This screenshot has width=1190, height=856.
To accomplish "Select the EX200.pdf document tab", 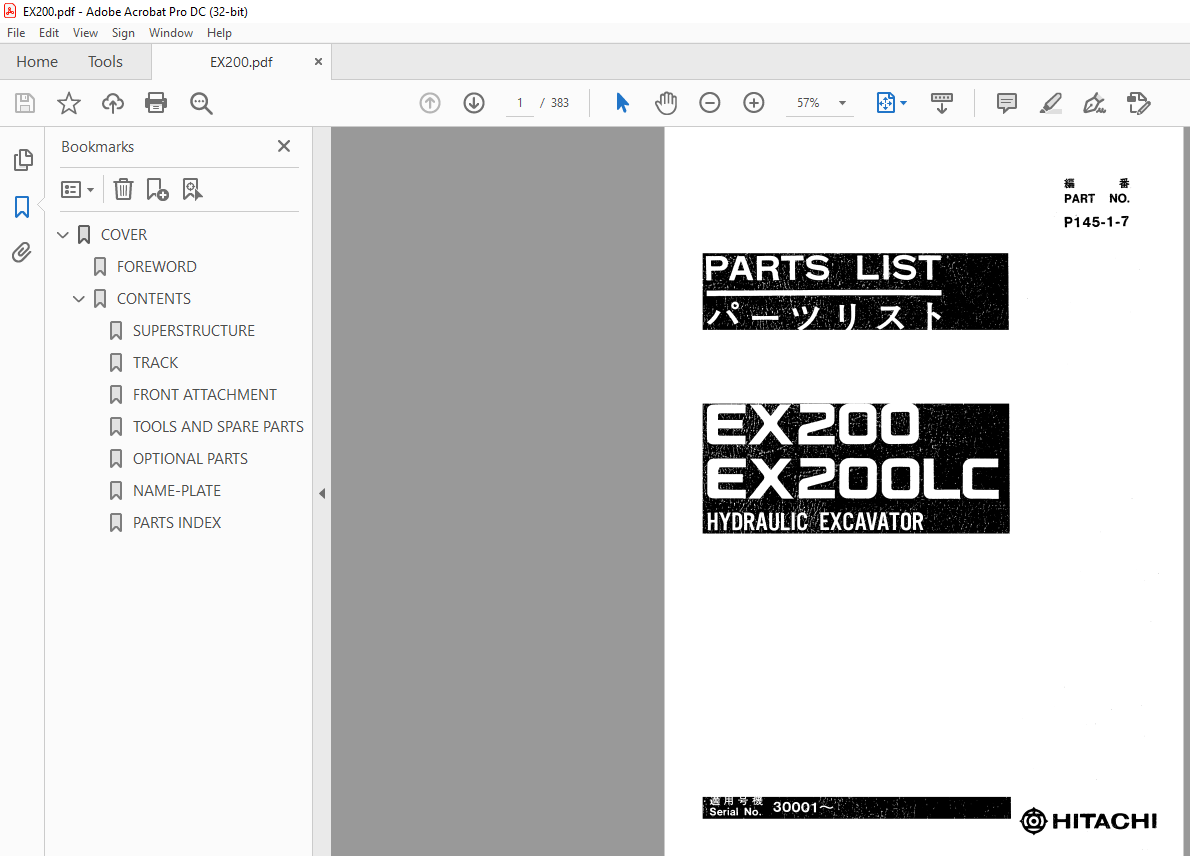I will click(241, 62).
